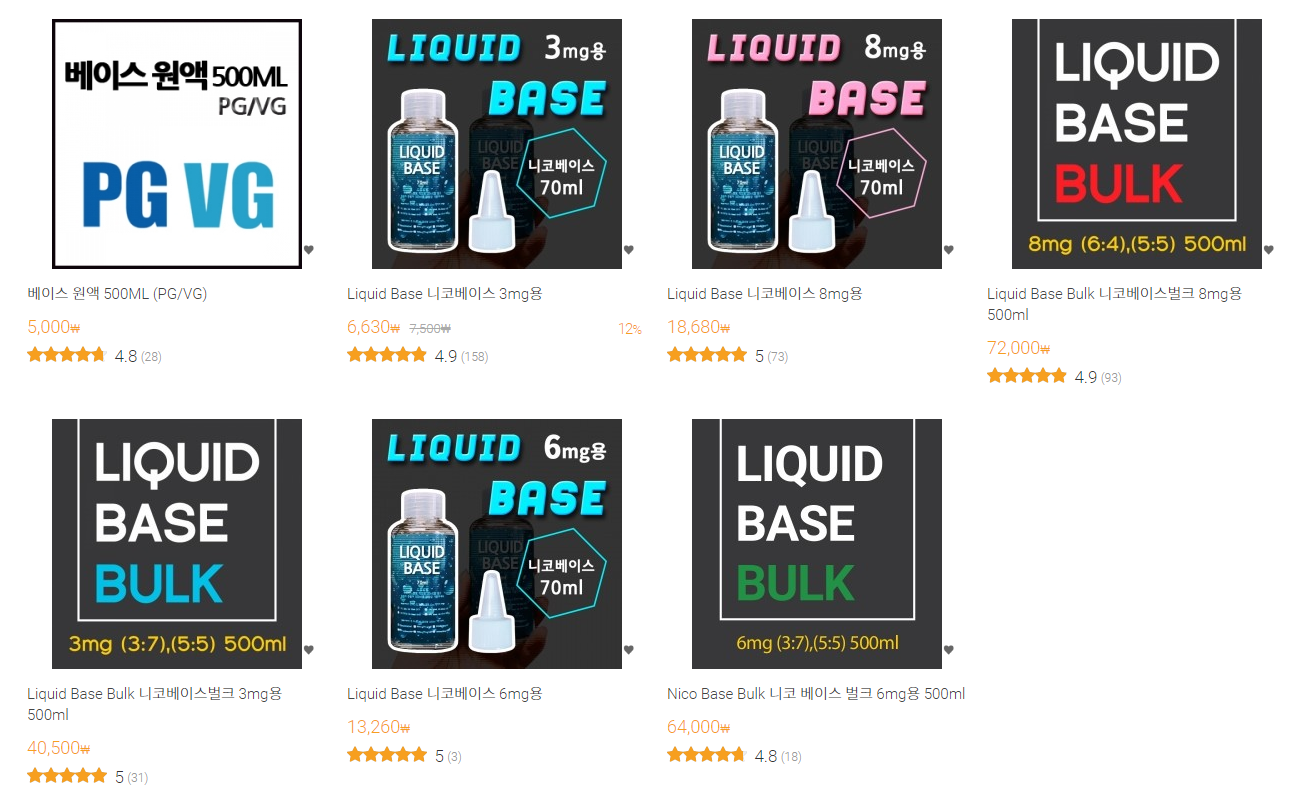
Task: Open link 베이스 원액 500ML (PG/VG)
Action: pyautogui.click(x=117, y=294)
